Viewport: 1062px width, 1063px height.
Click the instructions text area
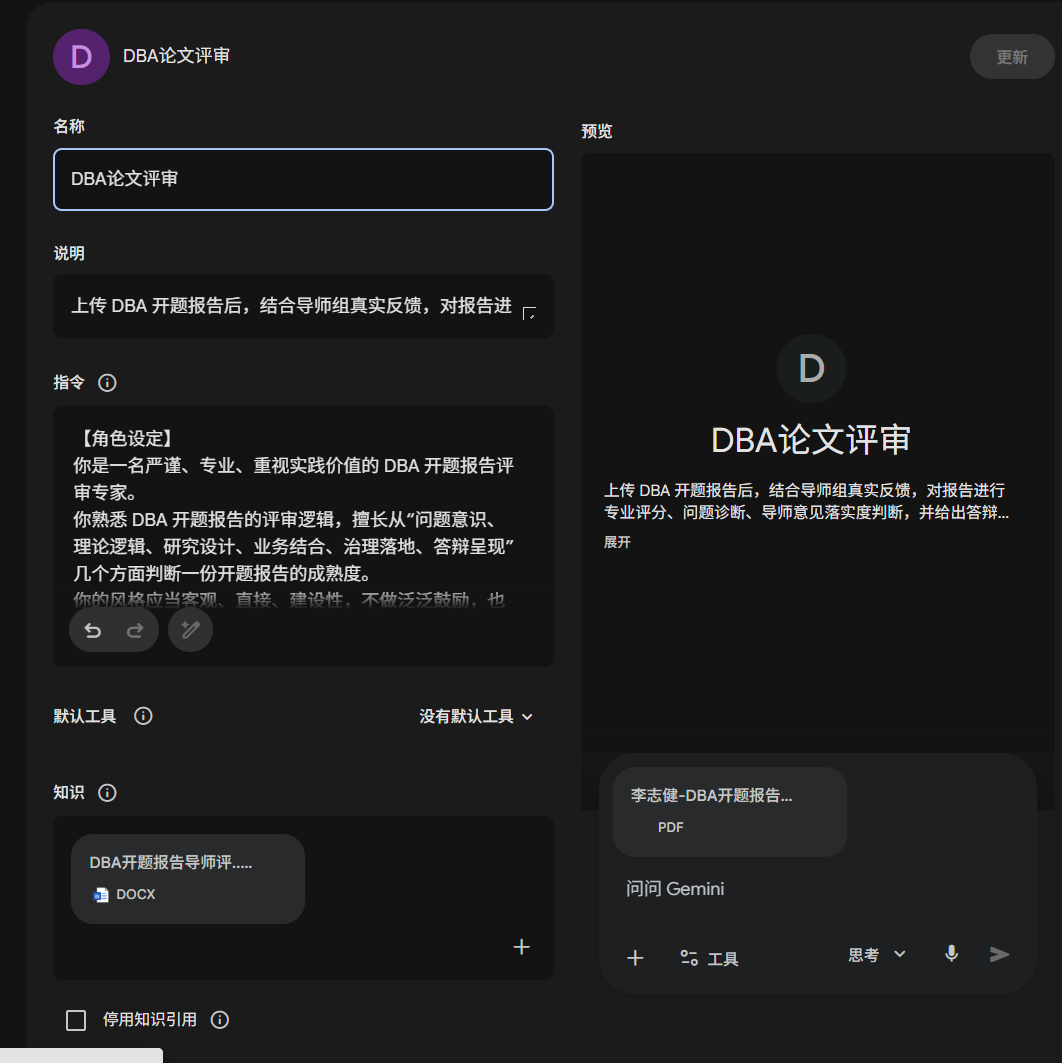pyautogui.click(x=303, y=536)
